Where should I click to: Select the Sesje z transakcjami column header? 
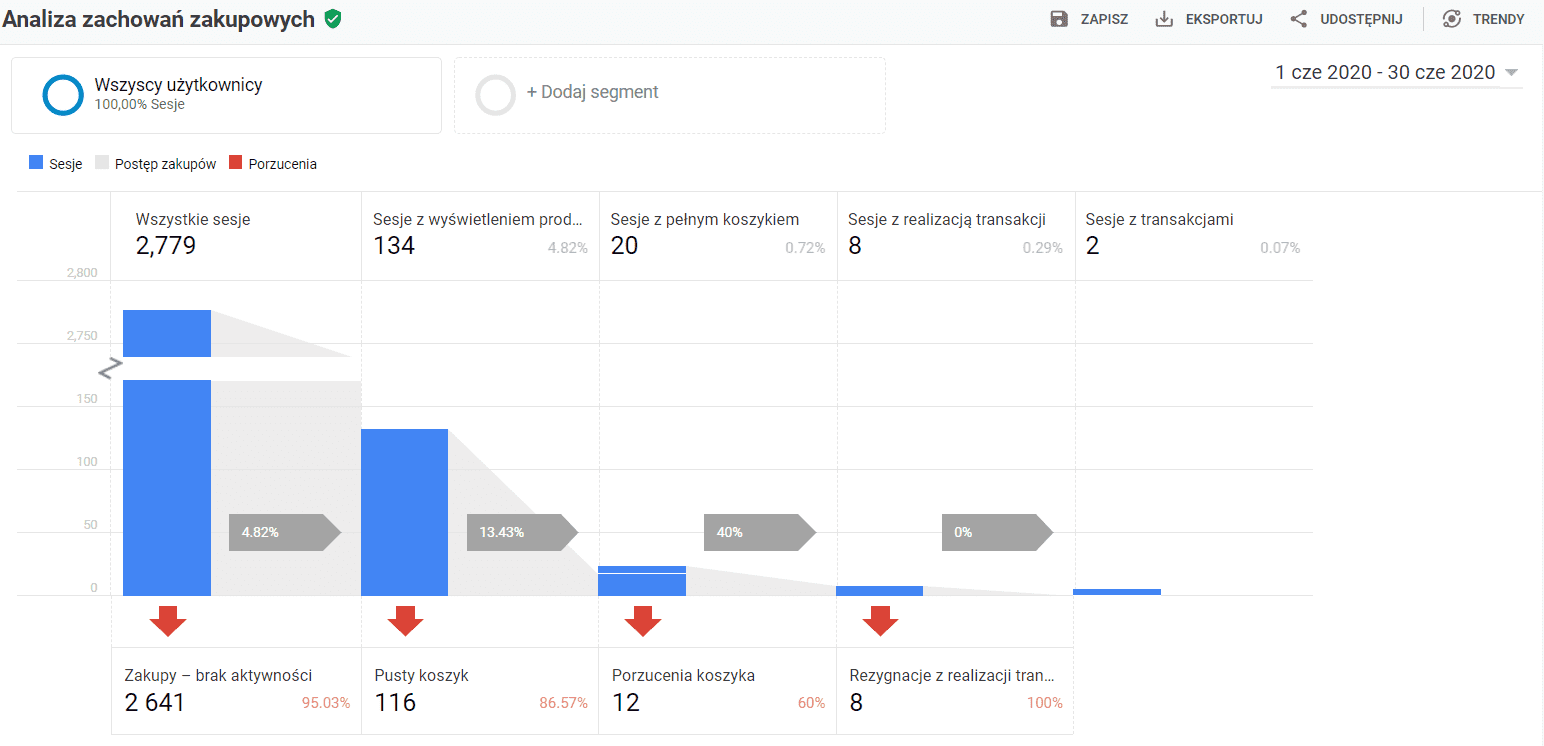click(x=1193, y=233)
